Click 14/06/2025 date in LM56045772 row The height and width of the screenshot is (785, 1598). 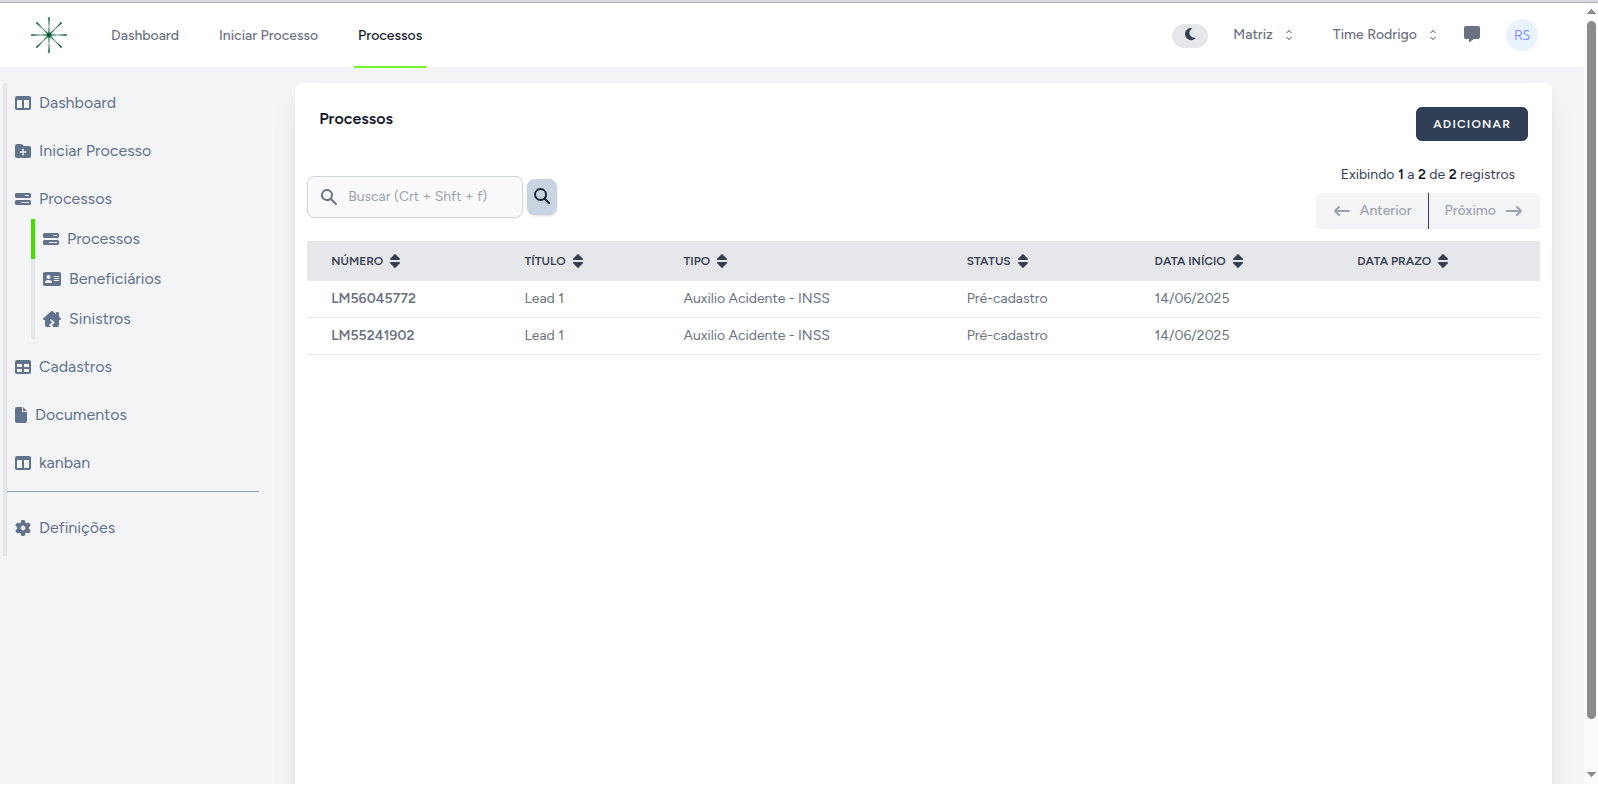[x=1192, y=298]
